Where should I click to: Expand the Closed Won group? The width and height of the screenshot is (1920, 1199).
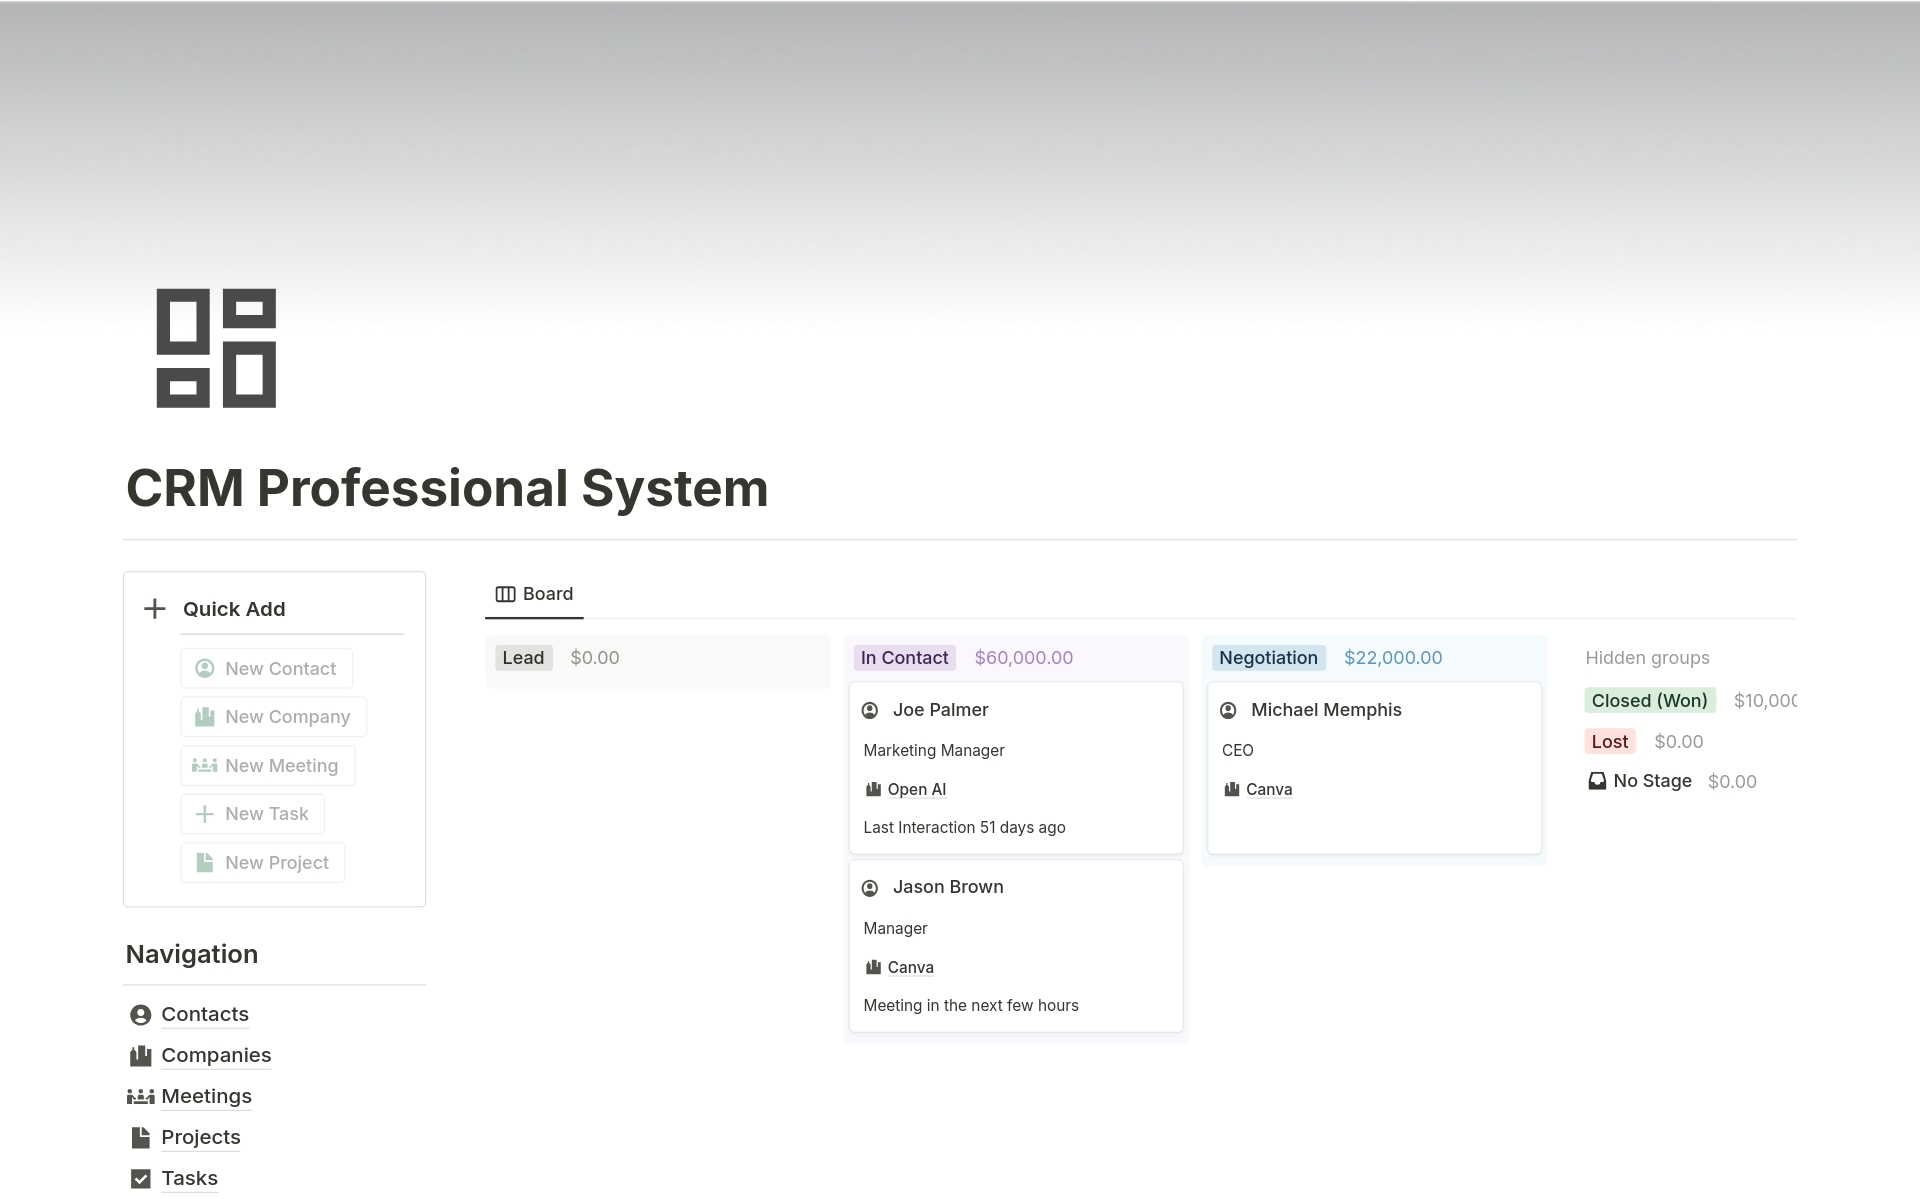1647,699
